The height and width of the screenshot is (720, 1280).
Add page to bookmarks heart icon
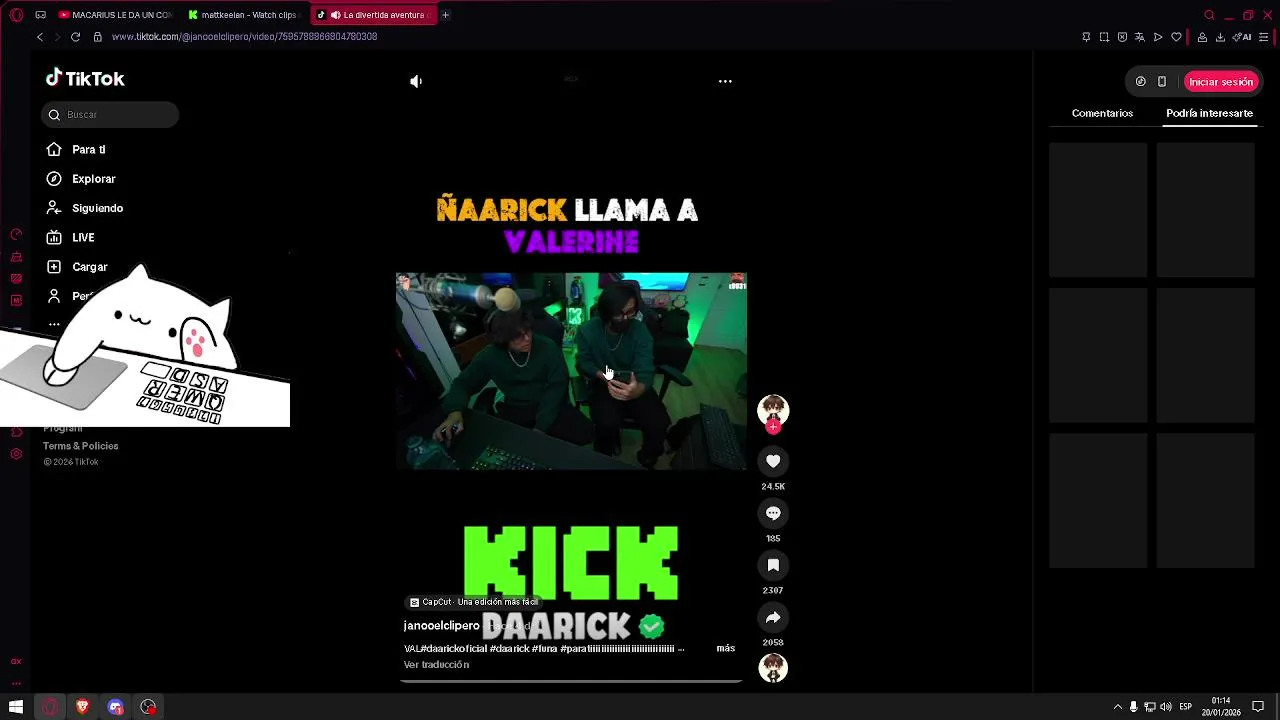click(1176, 37)
